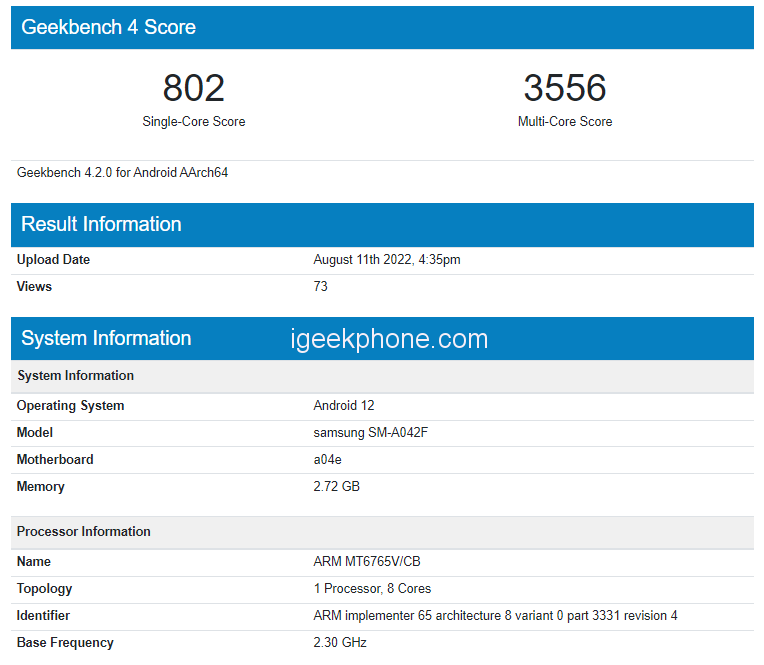Click the a04e motherboard value
764x665 pixels.
[329, 460]
